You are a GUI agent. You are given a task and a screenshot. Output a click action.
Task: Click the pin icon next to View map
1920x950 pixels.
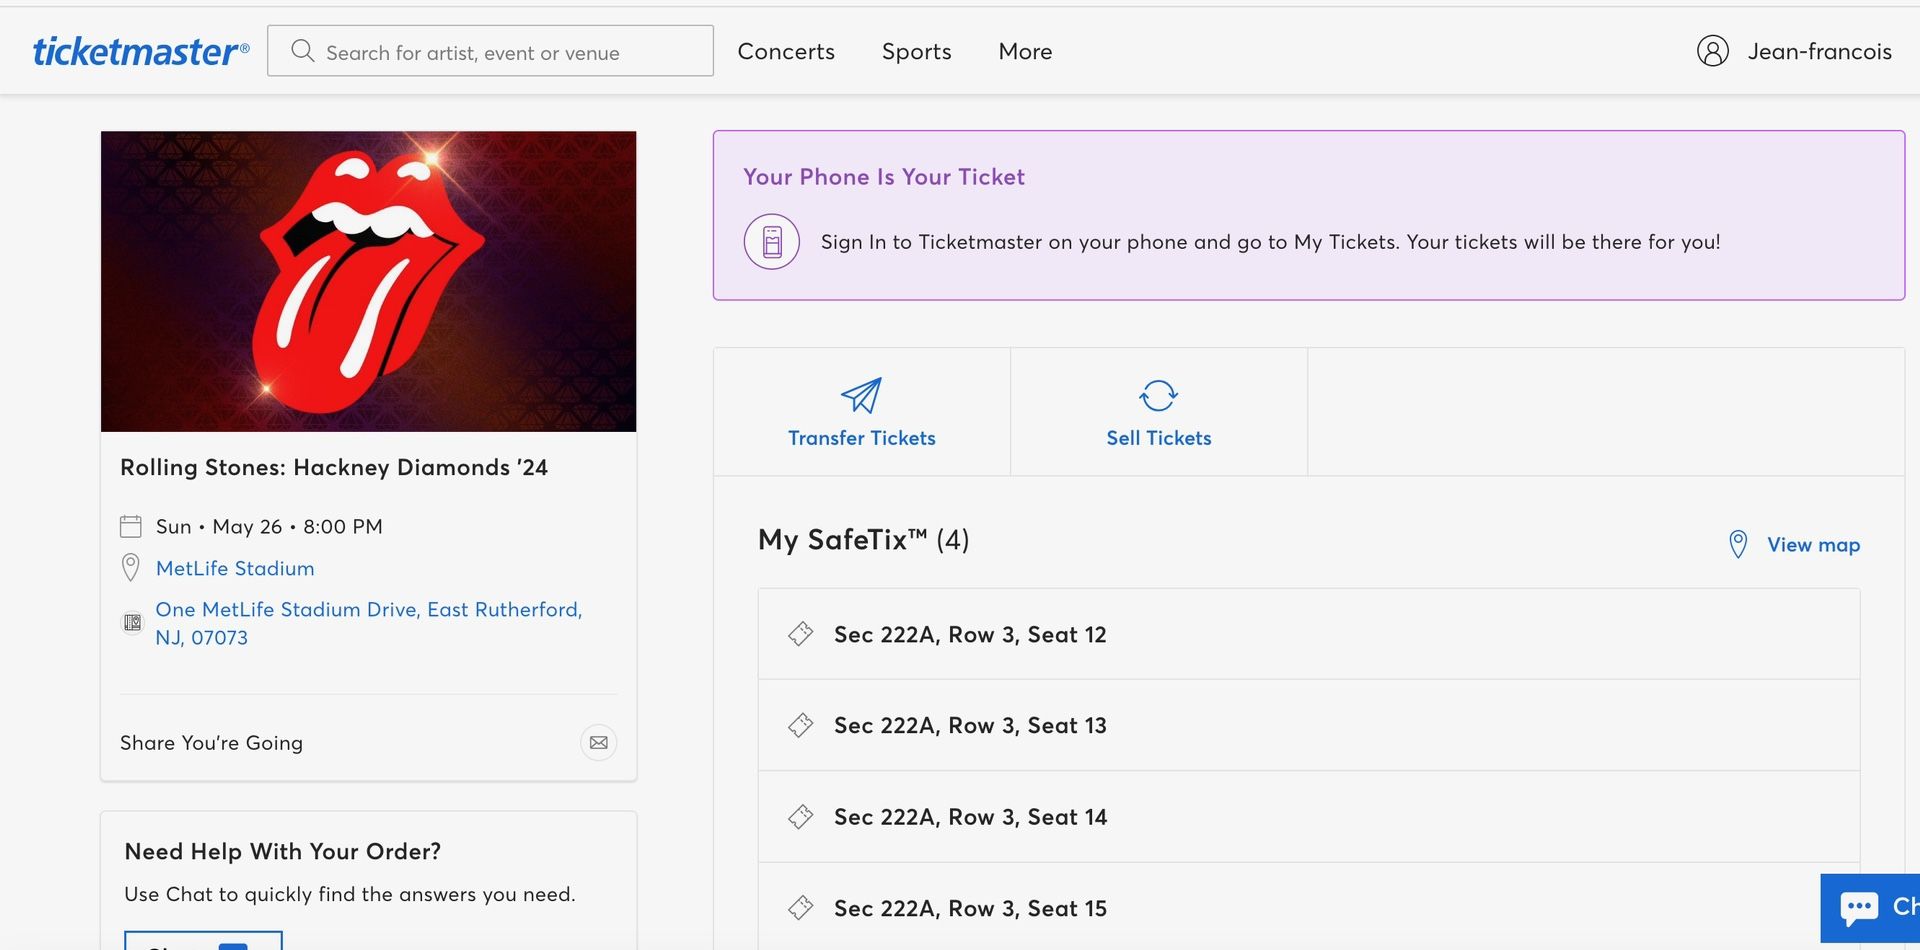1738,544
